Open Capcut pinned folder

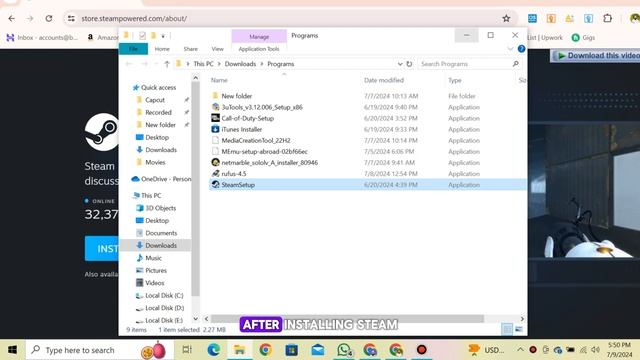(x=155, y=100)
